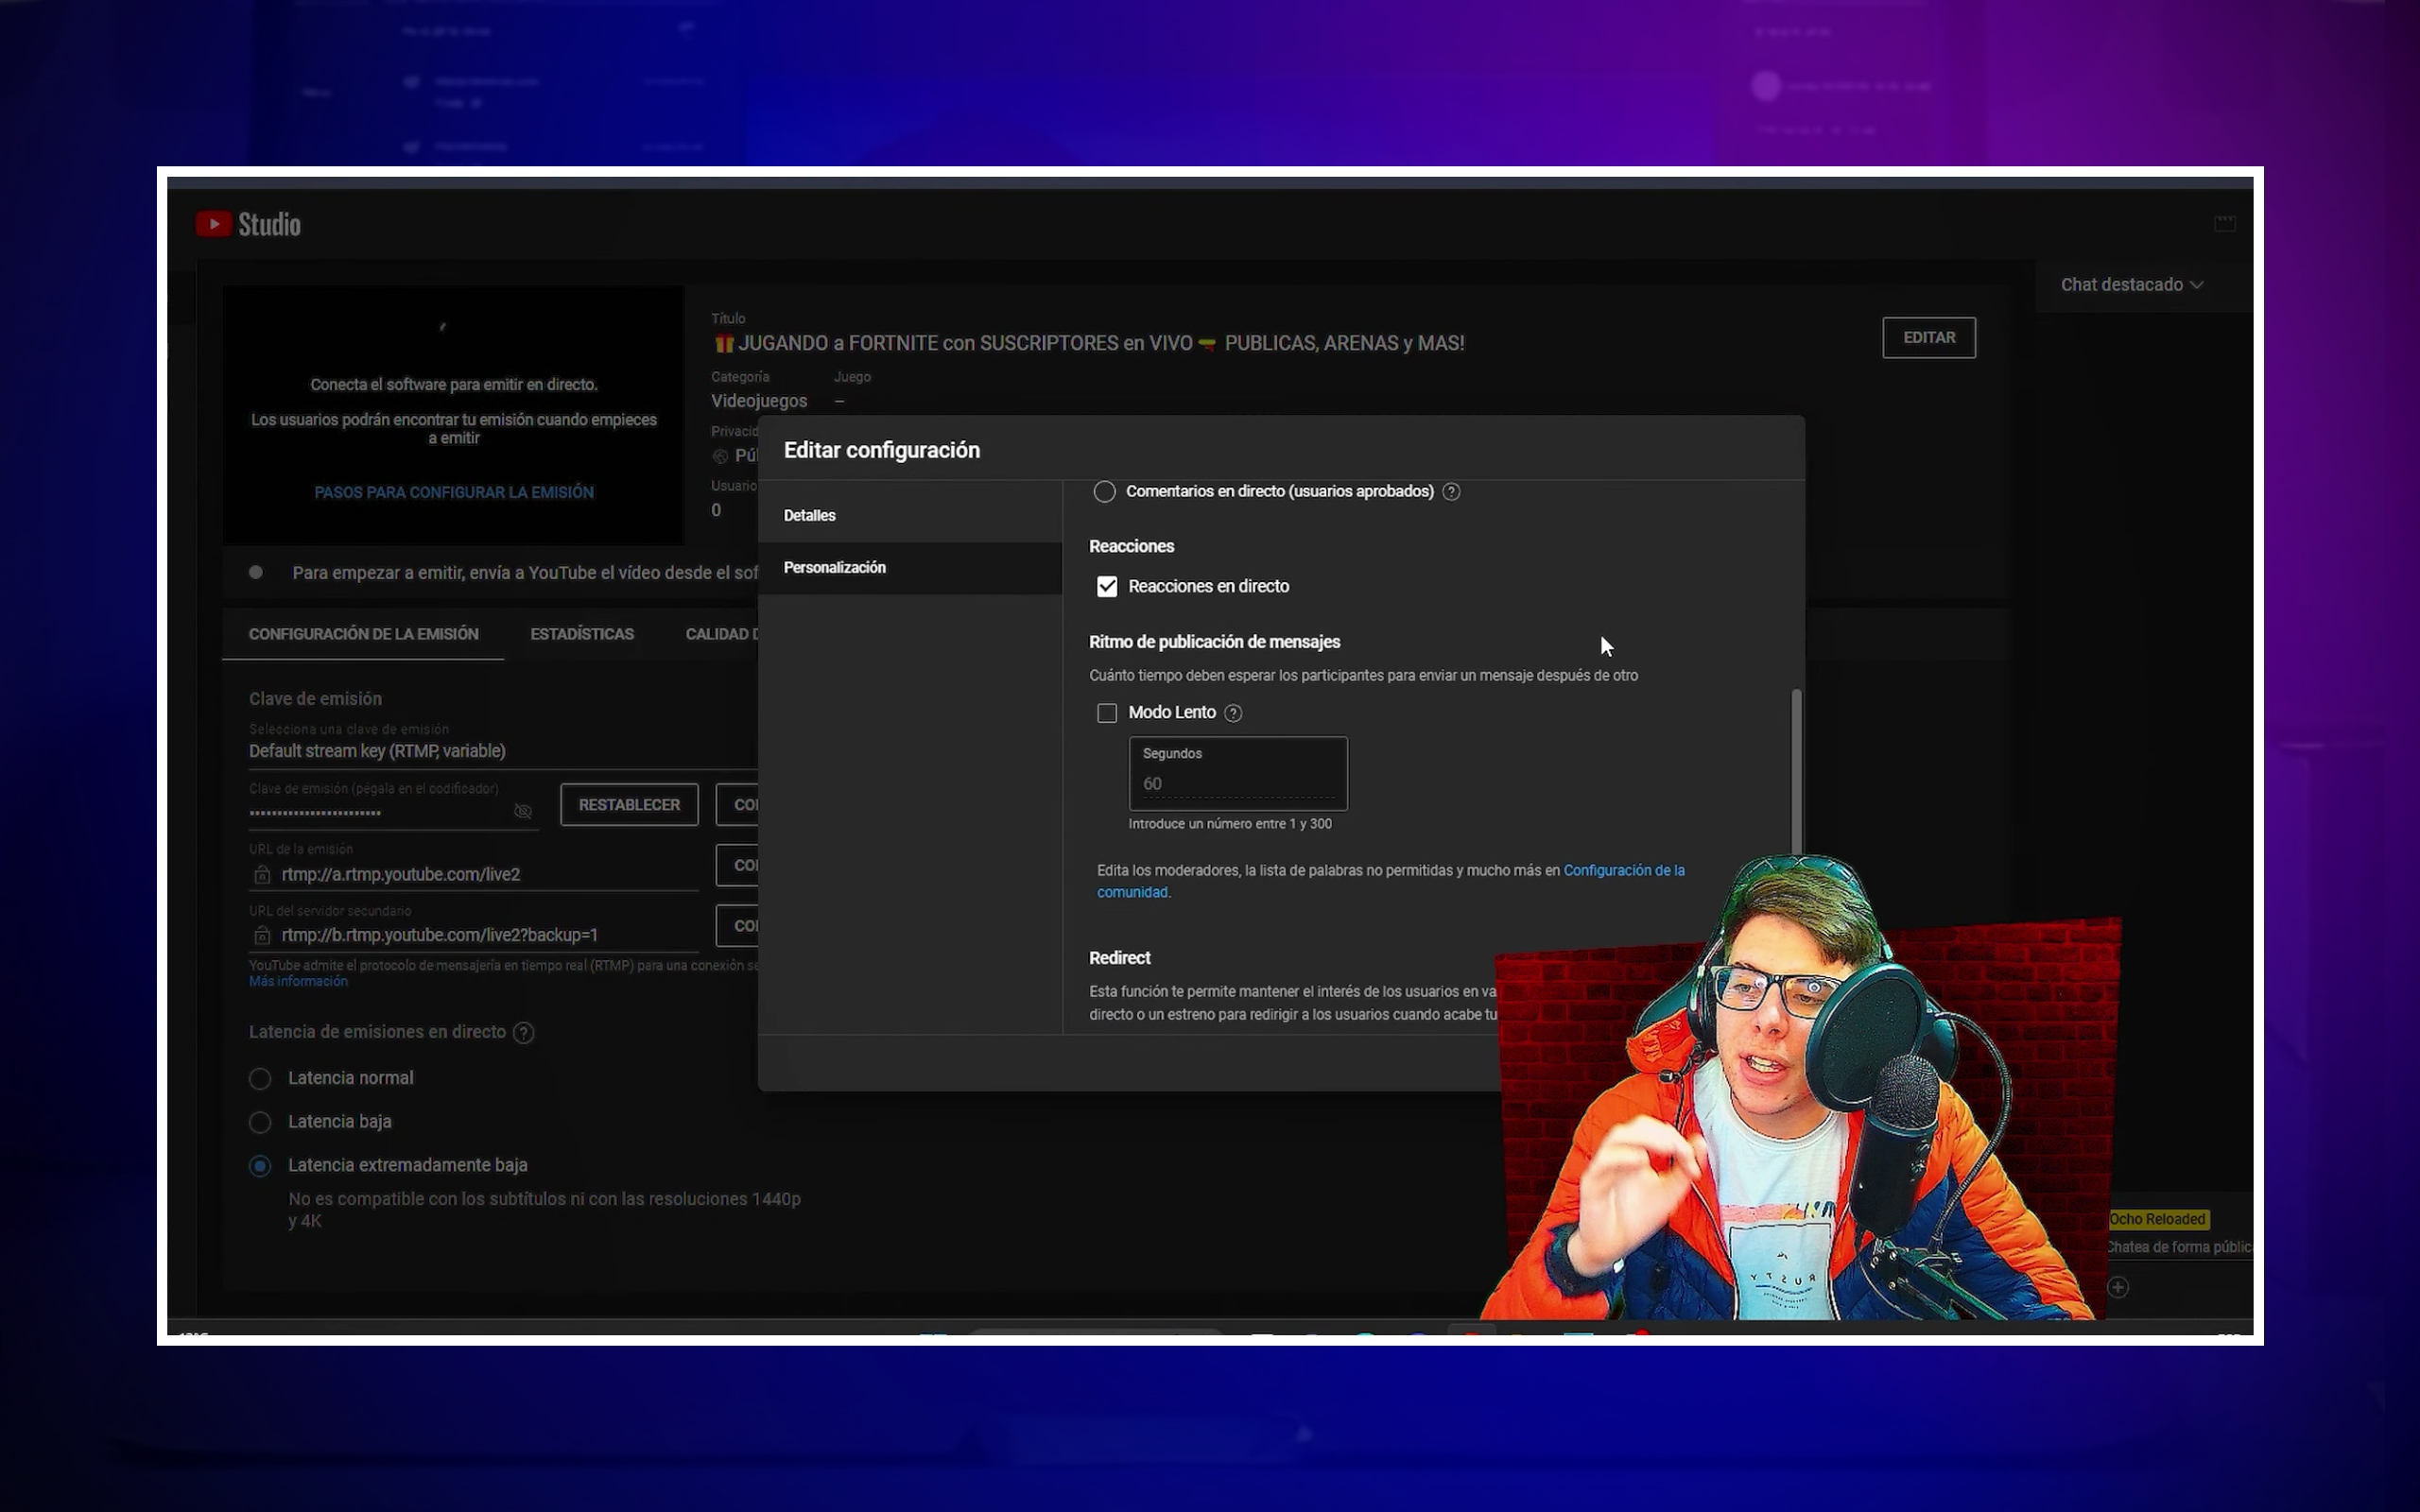Click the clapperboard icon in Studio header

click(2224, 223)
